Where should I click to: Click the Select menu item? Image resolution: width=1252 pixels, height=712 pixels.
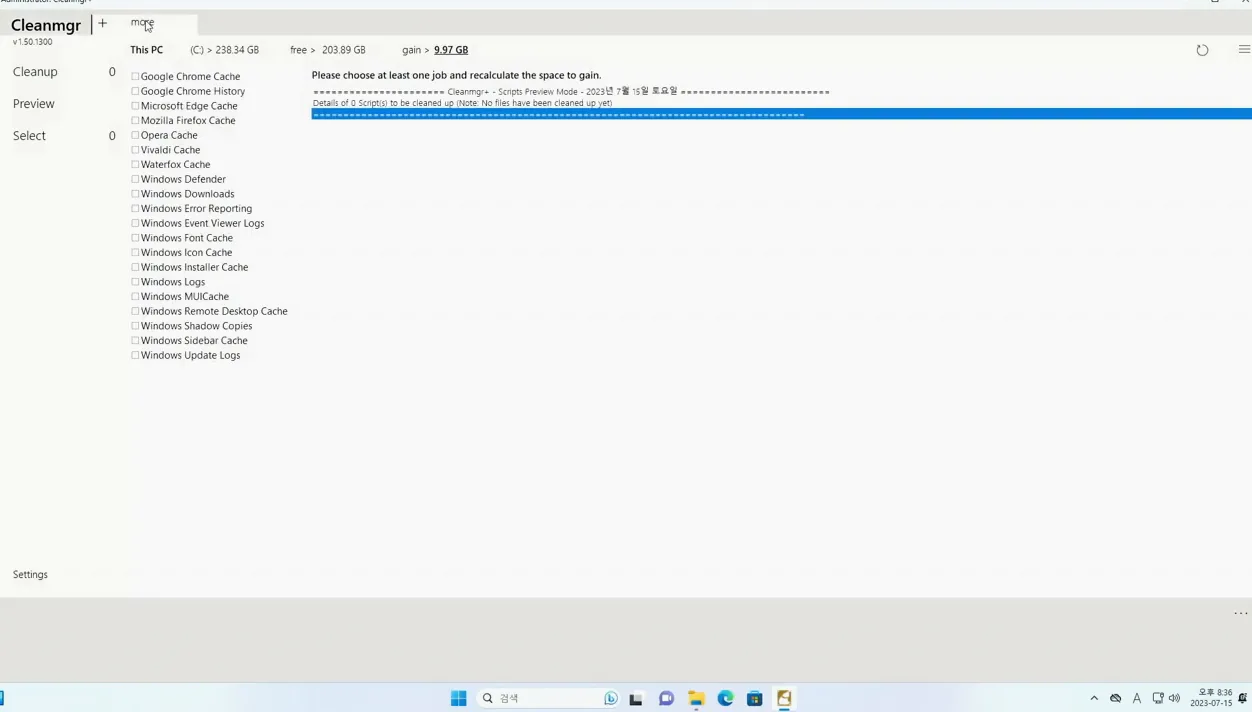pos(29,136)
